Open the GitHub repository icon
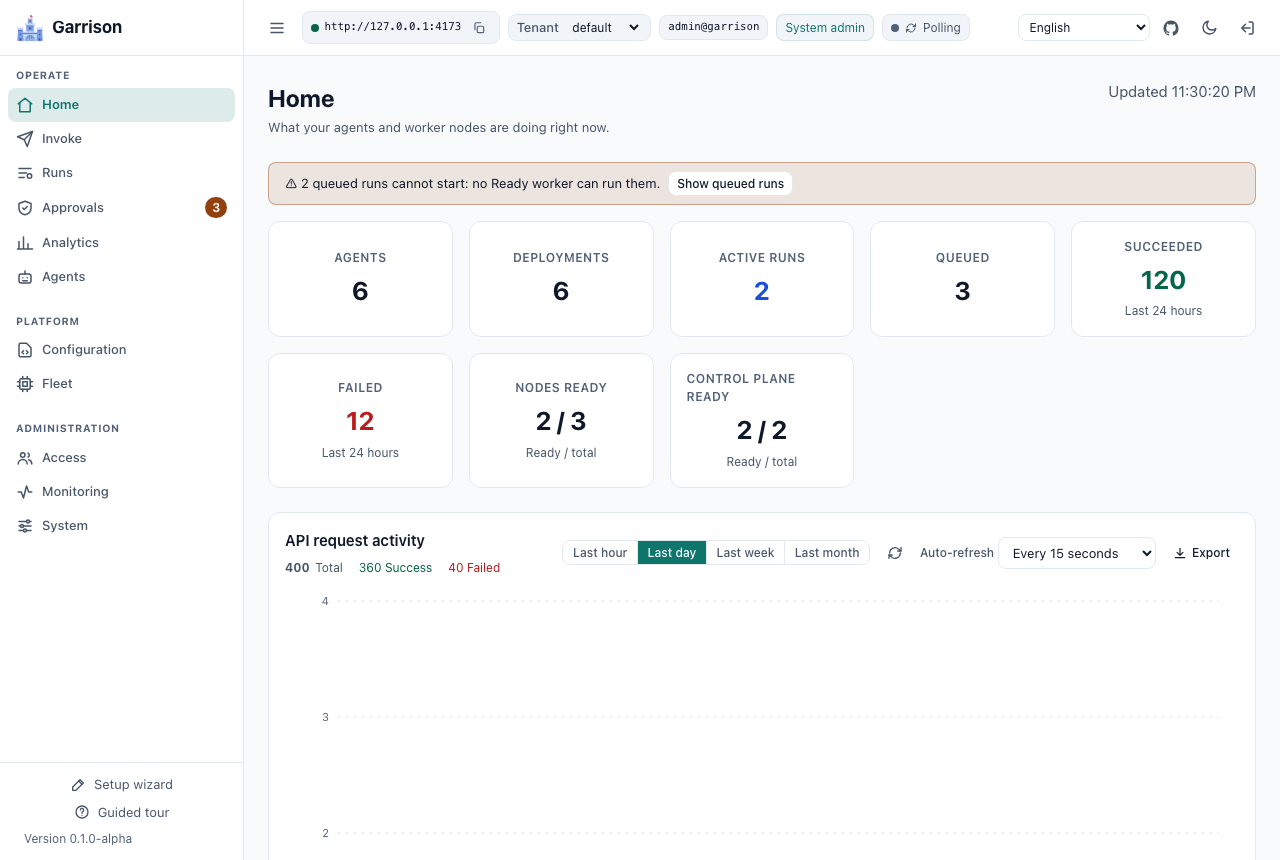Image resolution: width=1280 pixels, height=860 pixels. click(x=1171, y=28)
